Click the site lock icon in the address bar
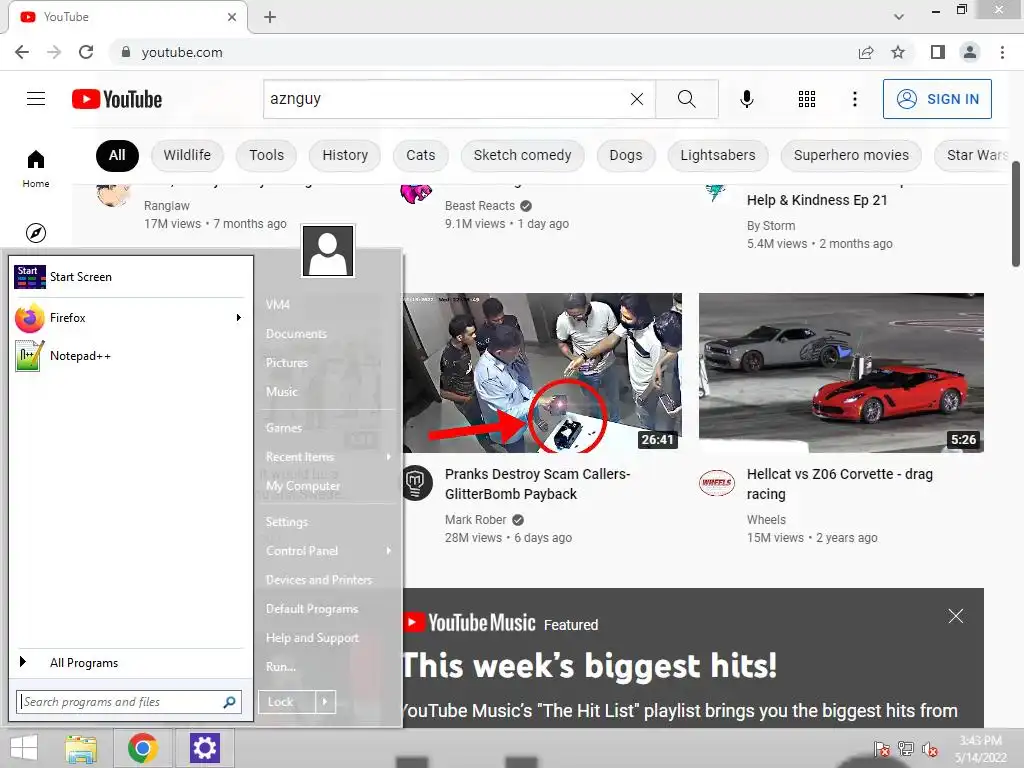 [126, 52]
